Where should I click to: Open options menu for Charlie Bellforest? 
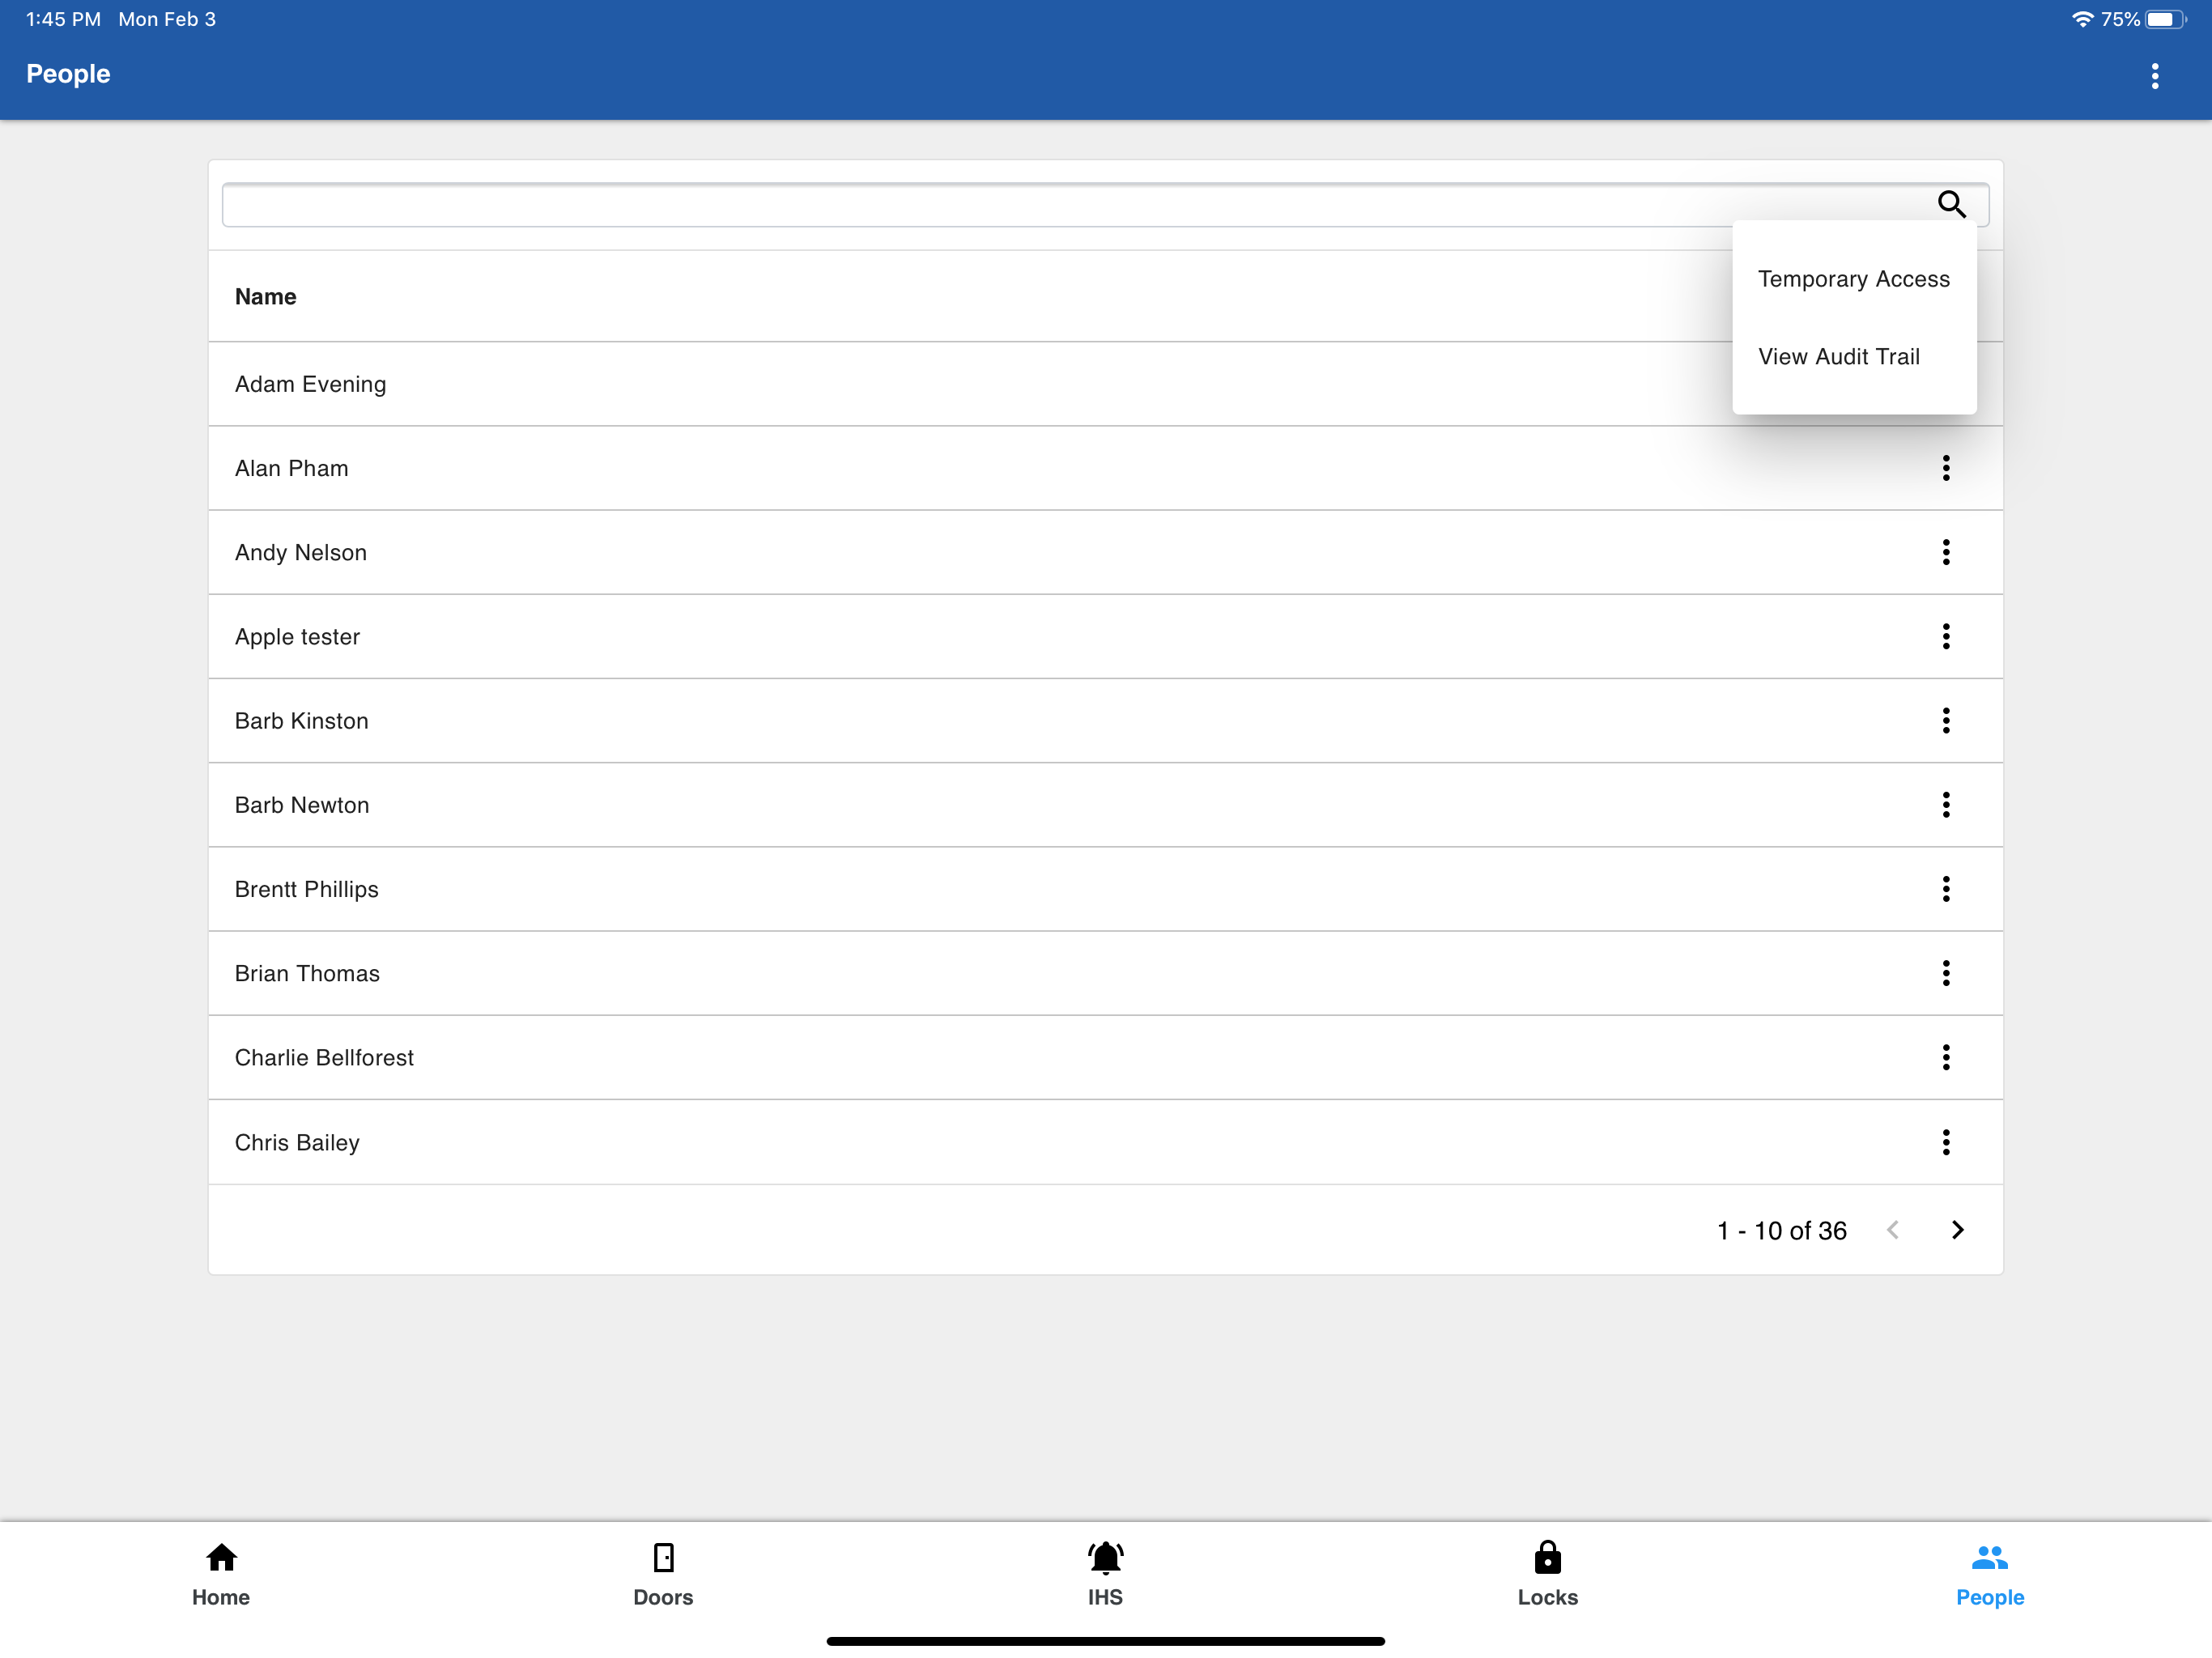1945,1057
